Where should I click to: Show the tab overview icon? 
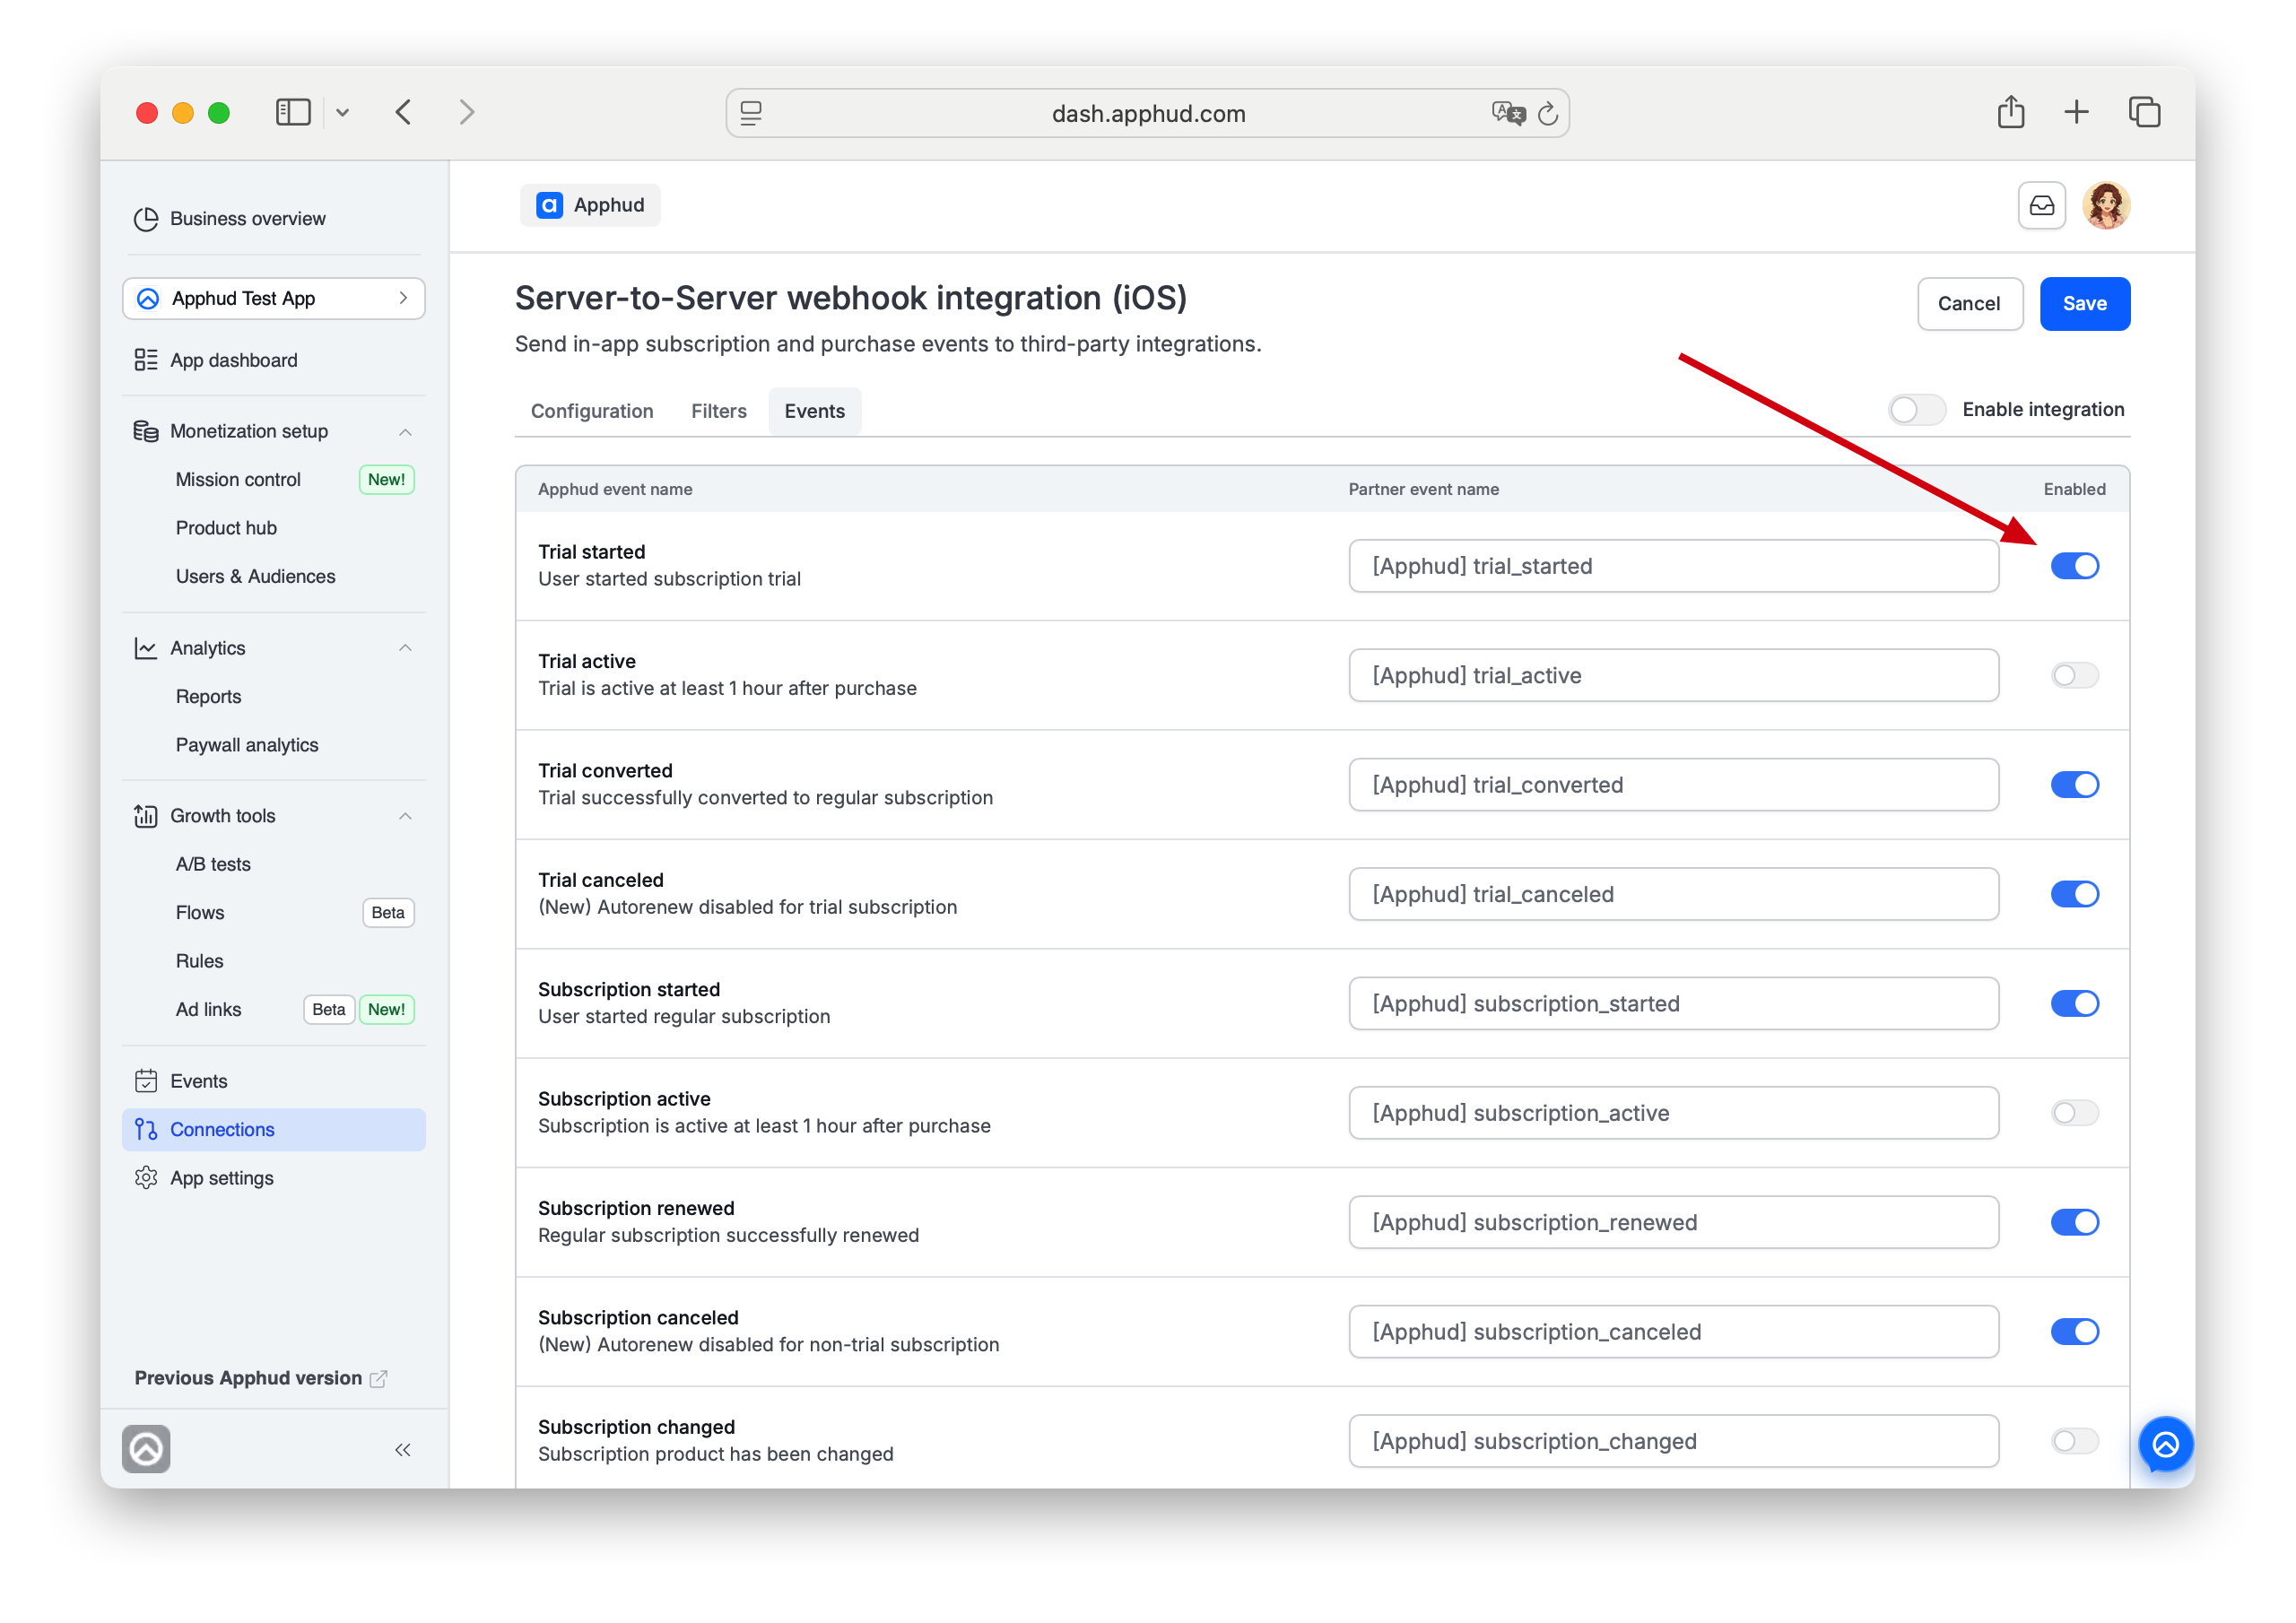(2144, 112)
